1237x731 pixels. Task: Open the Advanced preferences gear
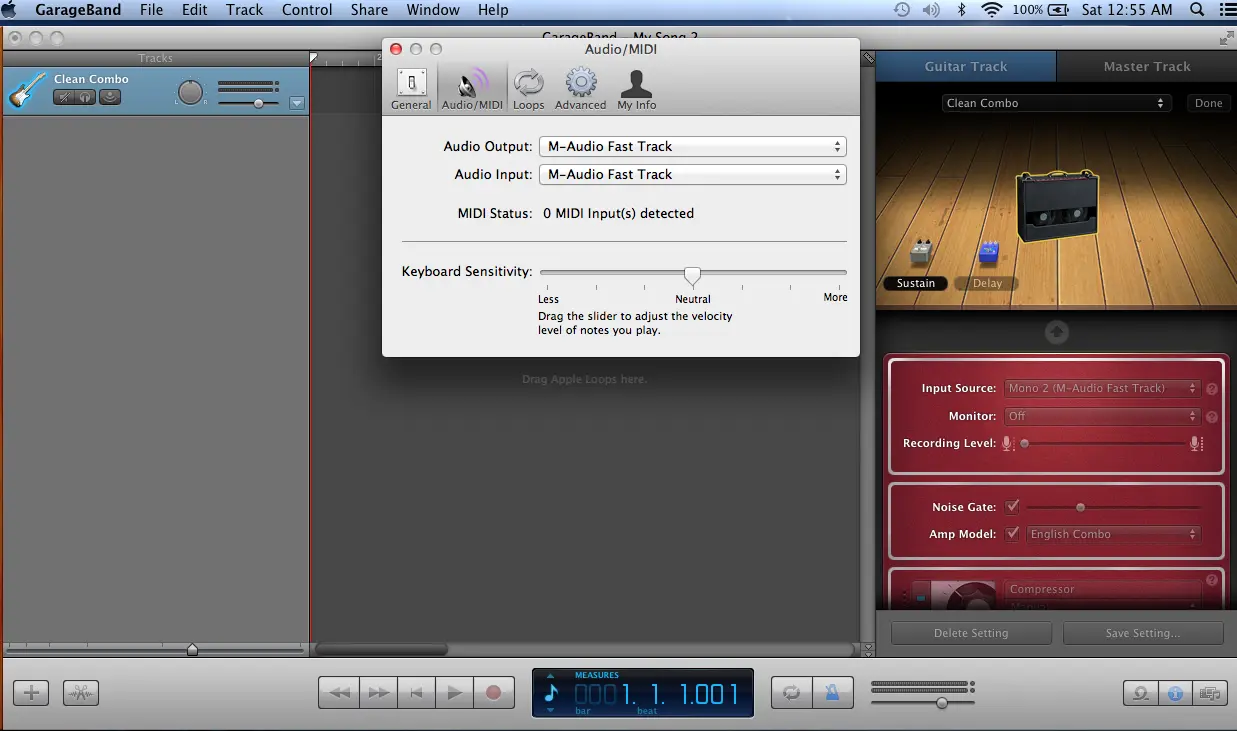(x=581, y=89)
